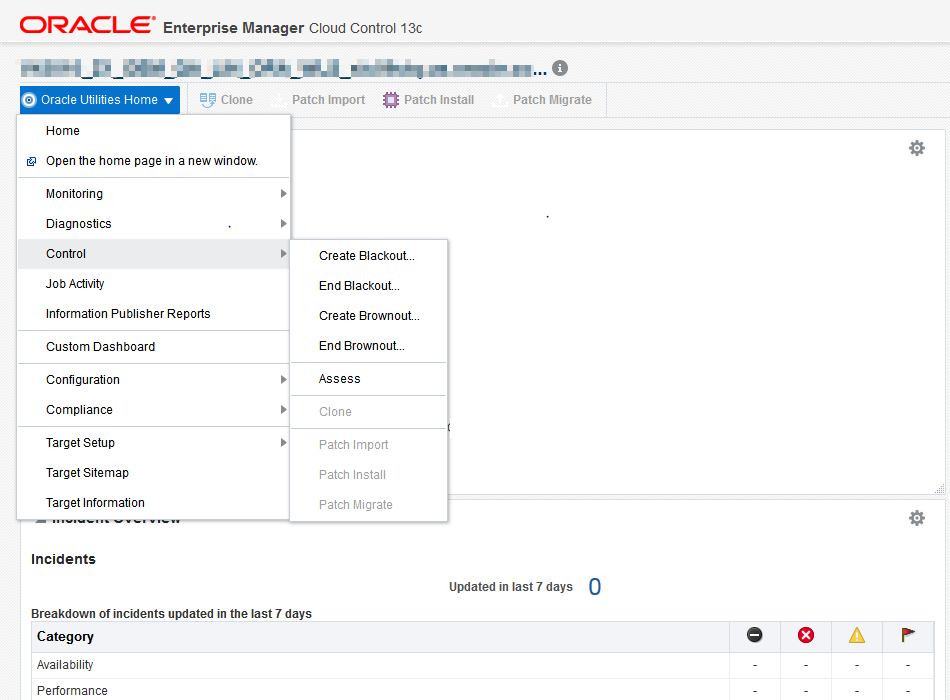Screen dimensions: 950x700
Task: Click the Clone toolbar icon
Action: (208, 100)
